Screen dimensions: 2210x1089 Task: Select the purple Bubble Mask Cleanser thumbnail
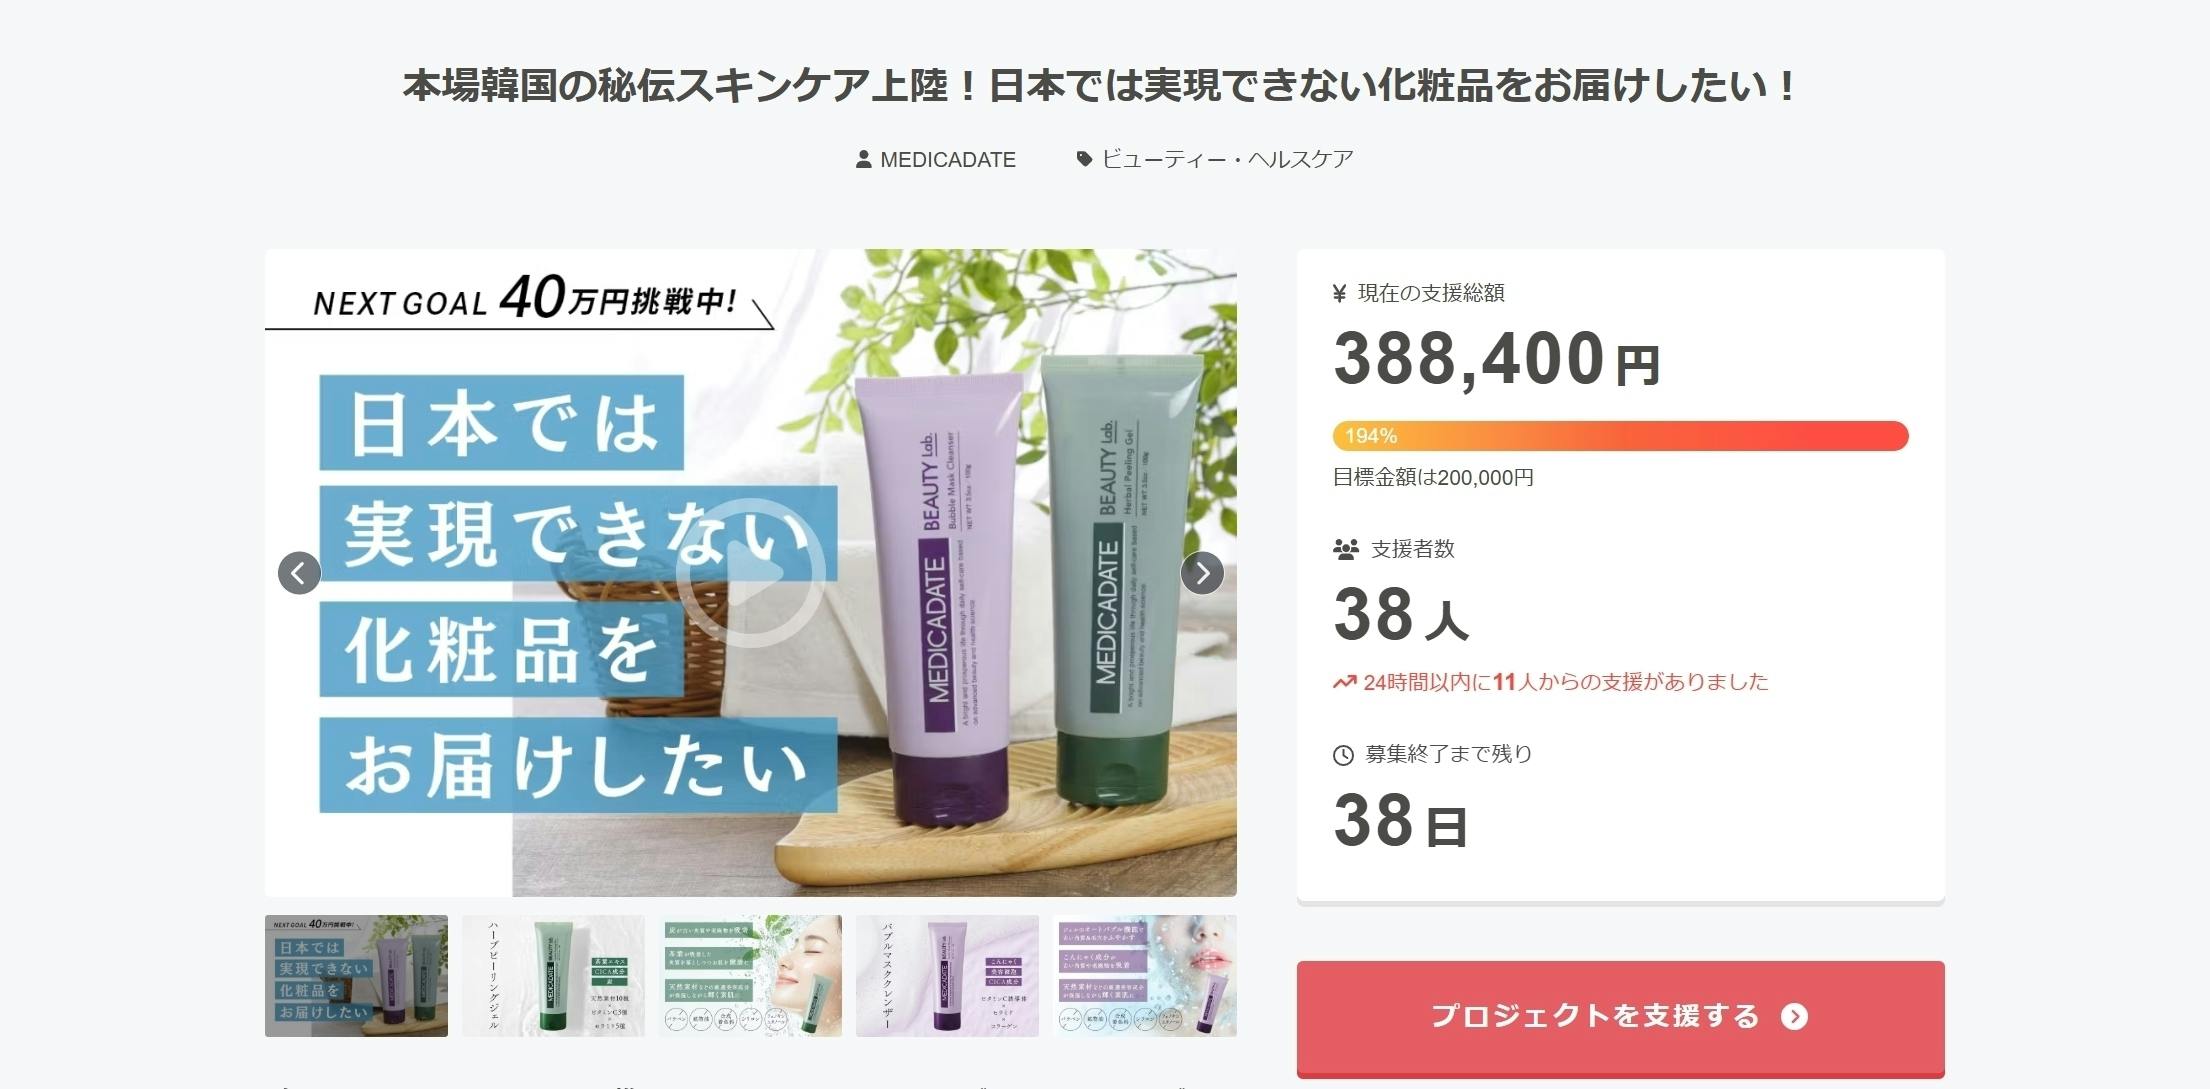[x=947, y=976]
